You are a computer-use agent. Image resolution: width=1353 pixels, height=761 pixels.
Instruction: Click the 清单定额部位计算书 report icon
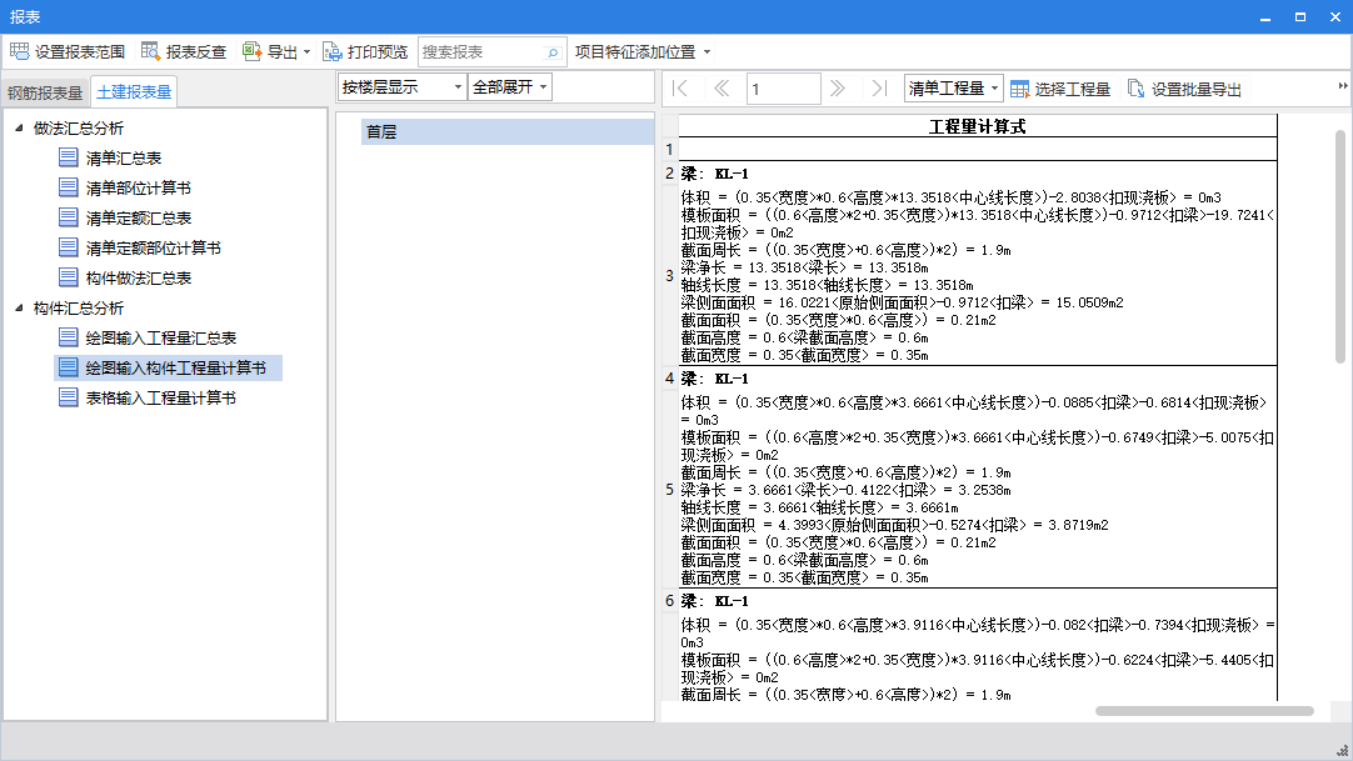coord(68,247)
